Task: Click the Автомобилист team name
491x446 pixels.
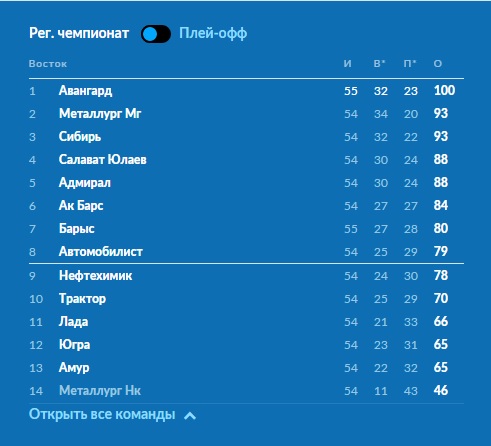Action: pyautogui.click(x=101, y=252)
